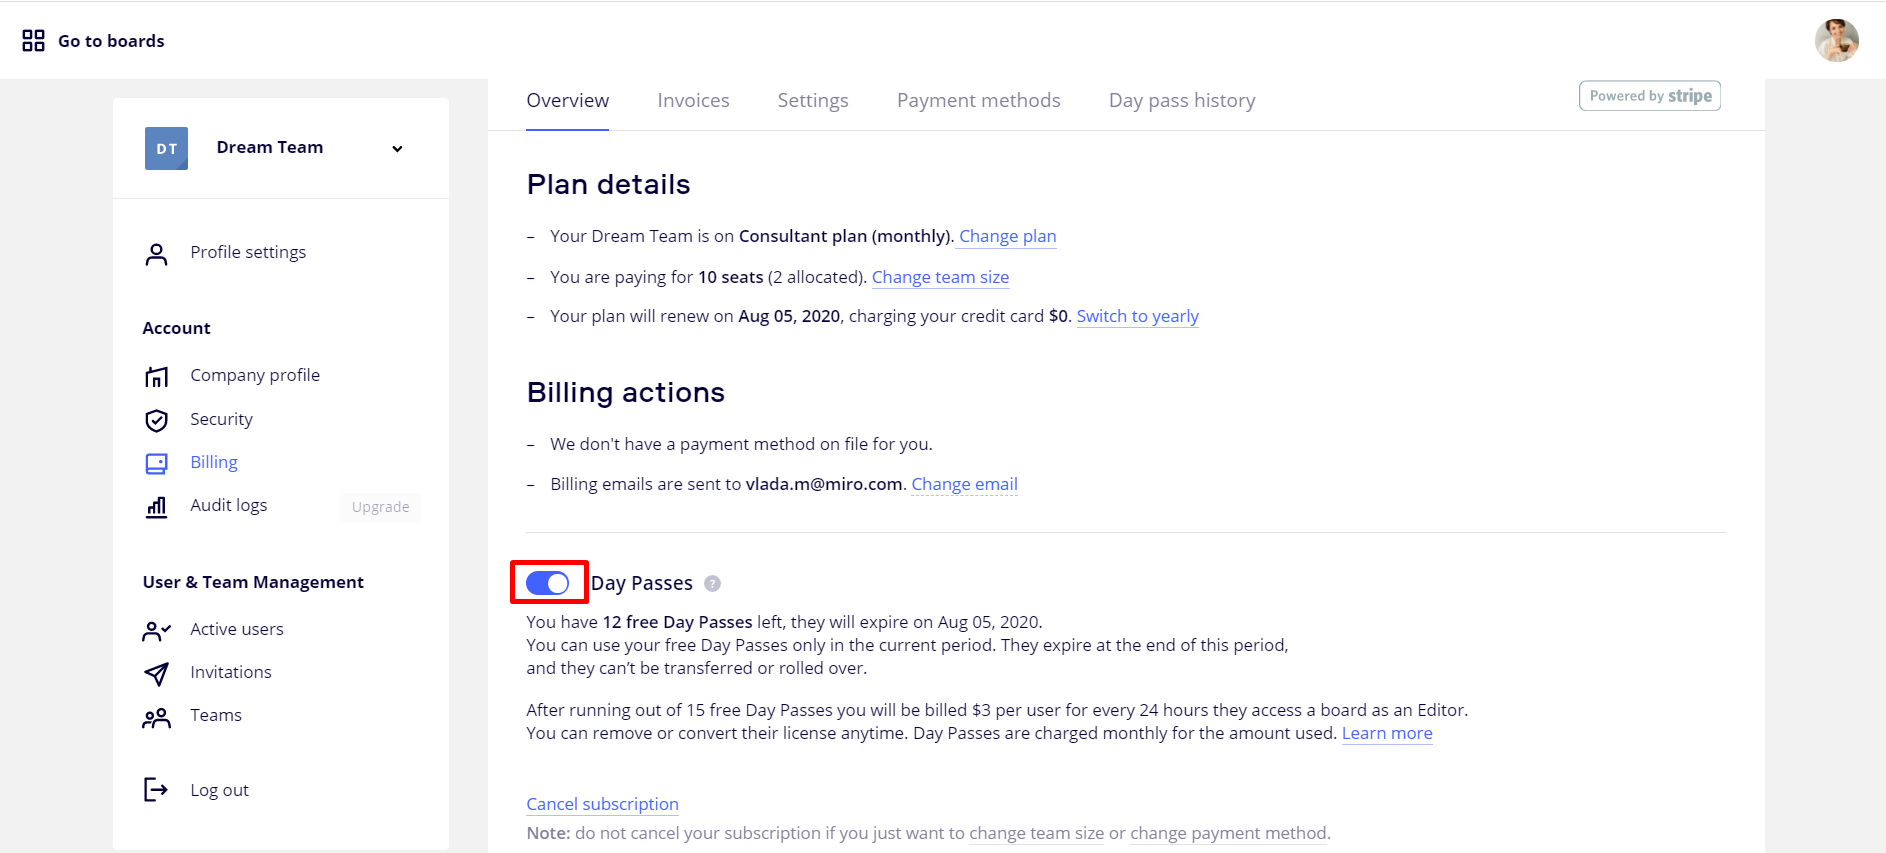Image resolution: width=1886 pixels, height=853 pixels.
Task: Click the Switch to yearly link
Action: pos(1137,317)
